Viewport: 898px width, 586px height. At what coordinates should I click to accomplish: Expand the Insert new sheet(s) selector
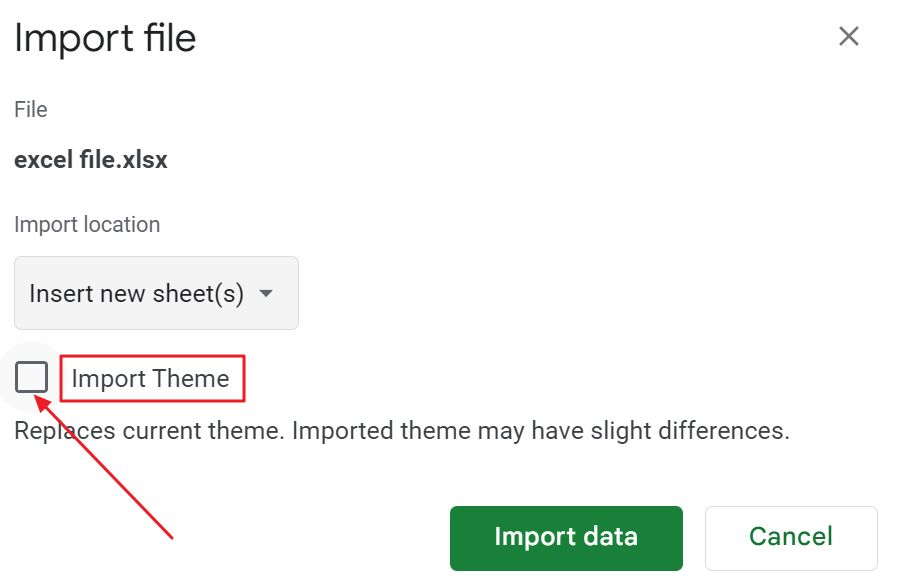[156, 293]
